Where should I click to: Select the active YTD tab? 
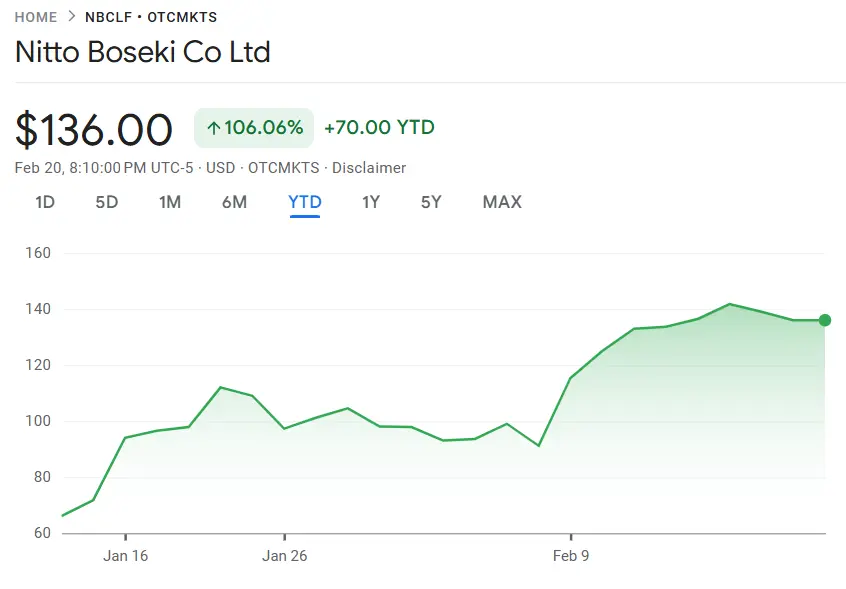[x=305, y=202]
